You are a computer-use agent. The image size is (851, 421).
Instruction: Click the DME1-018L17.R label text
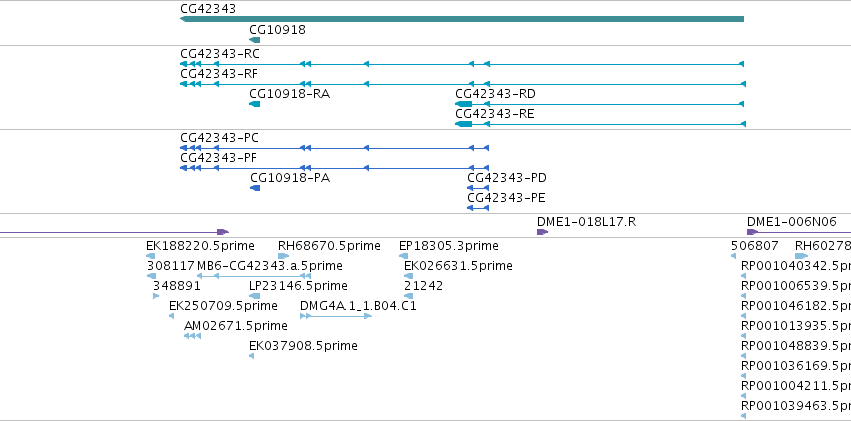pos(586,222)
